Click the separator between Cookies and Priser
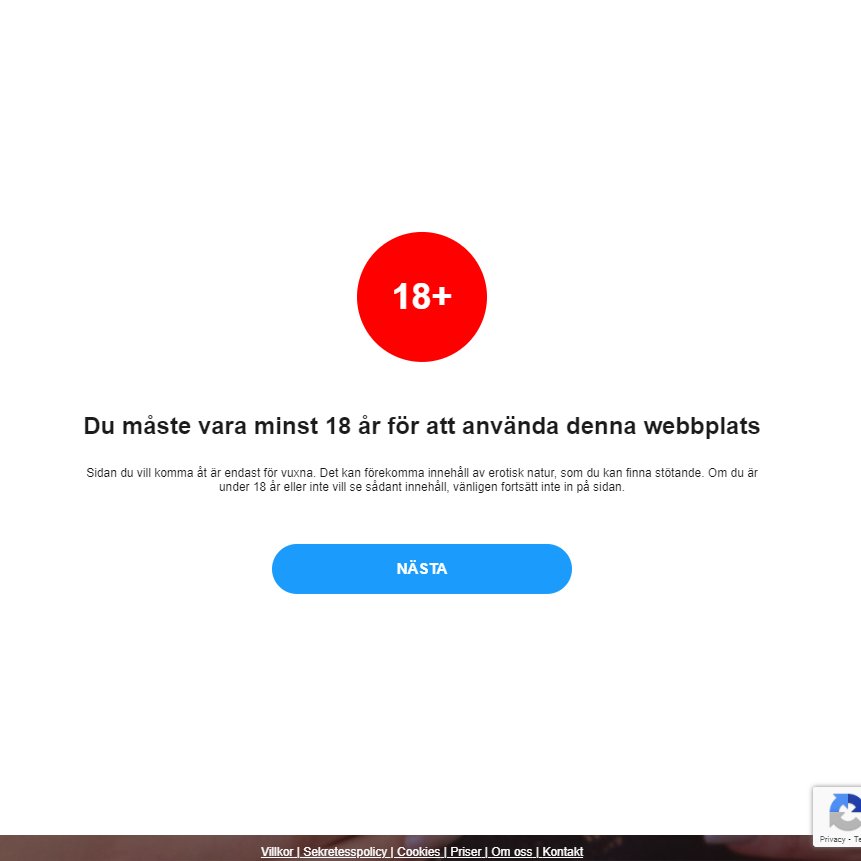The height and width of the screenshot is (861, 861). point(445,852)
